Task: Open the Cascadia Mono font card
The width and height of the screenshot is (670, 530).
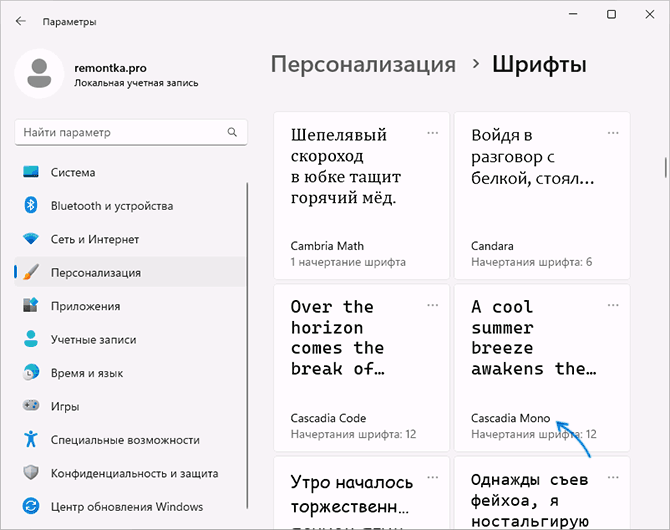Action: click(x=542, y=368)
